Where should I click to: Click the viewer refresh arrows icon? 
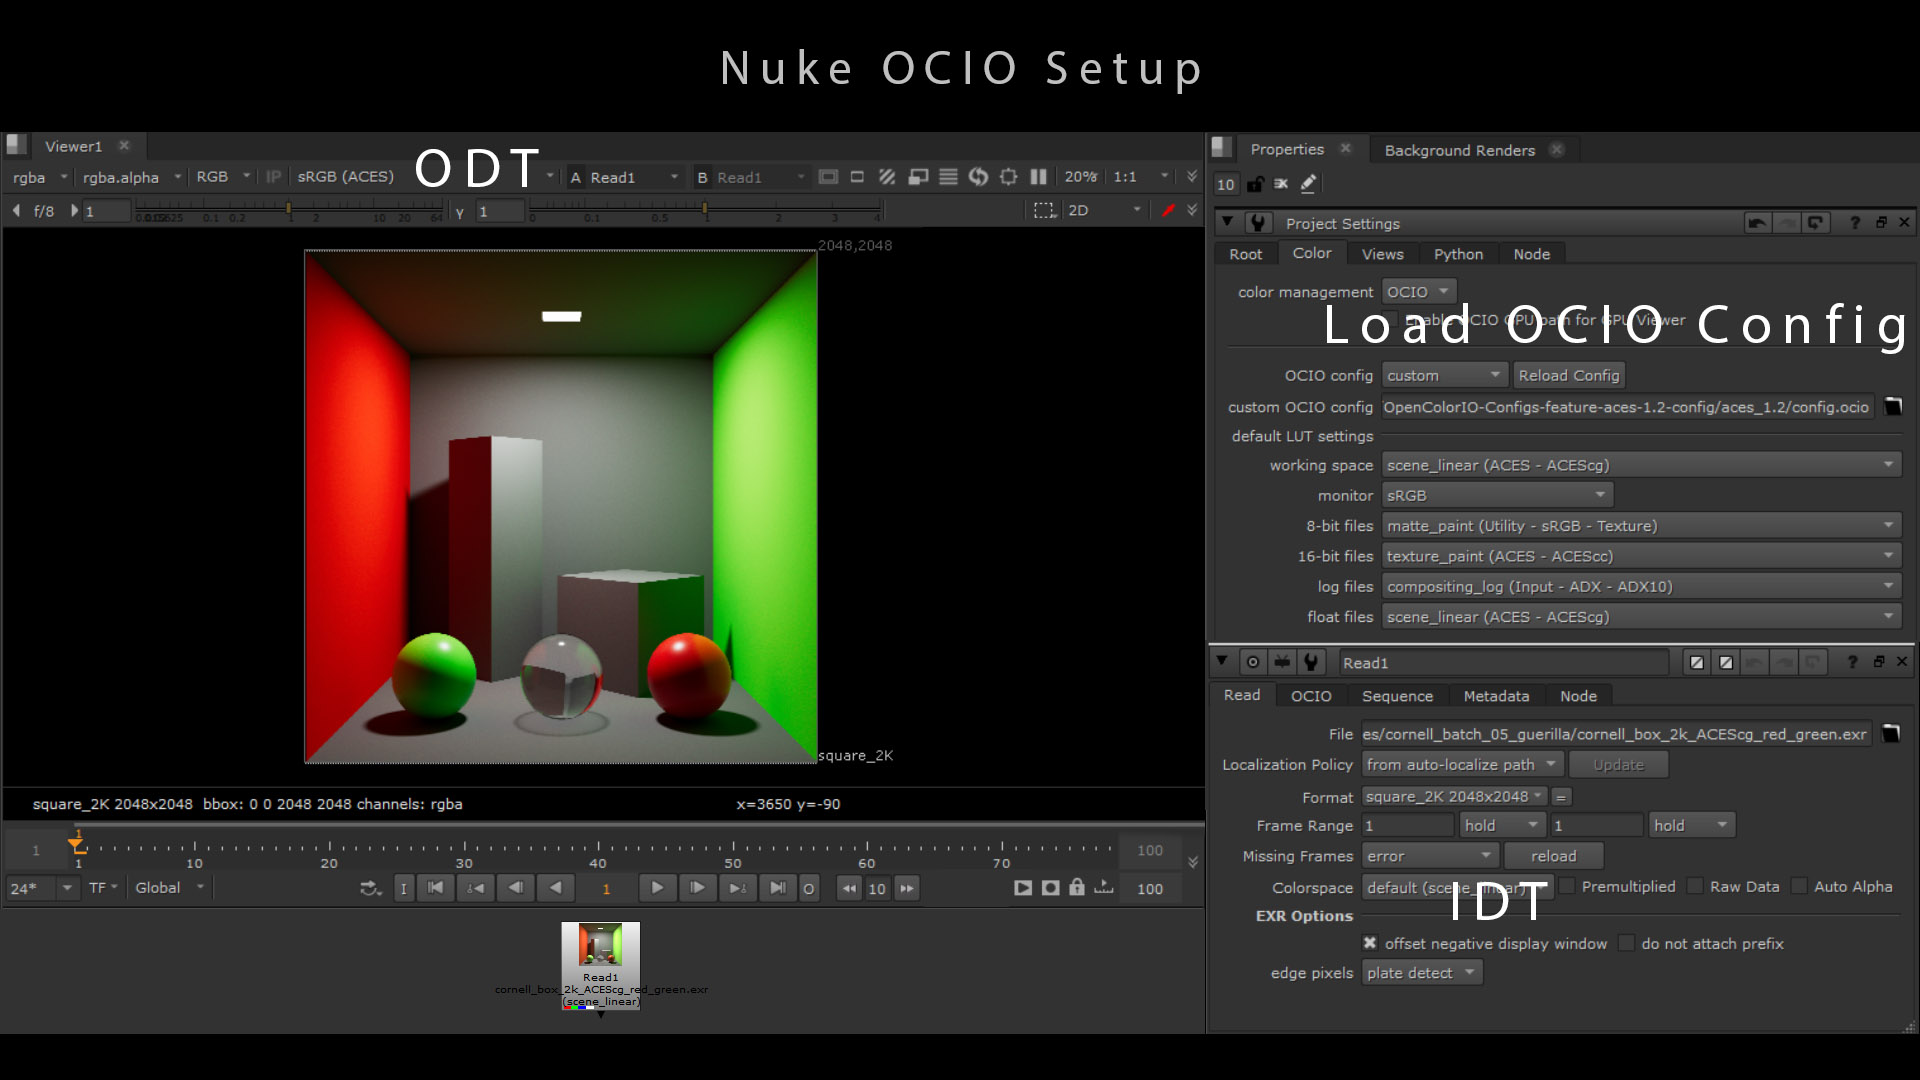[x=978, y=177]
